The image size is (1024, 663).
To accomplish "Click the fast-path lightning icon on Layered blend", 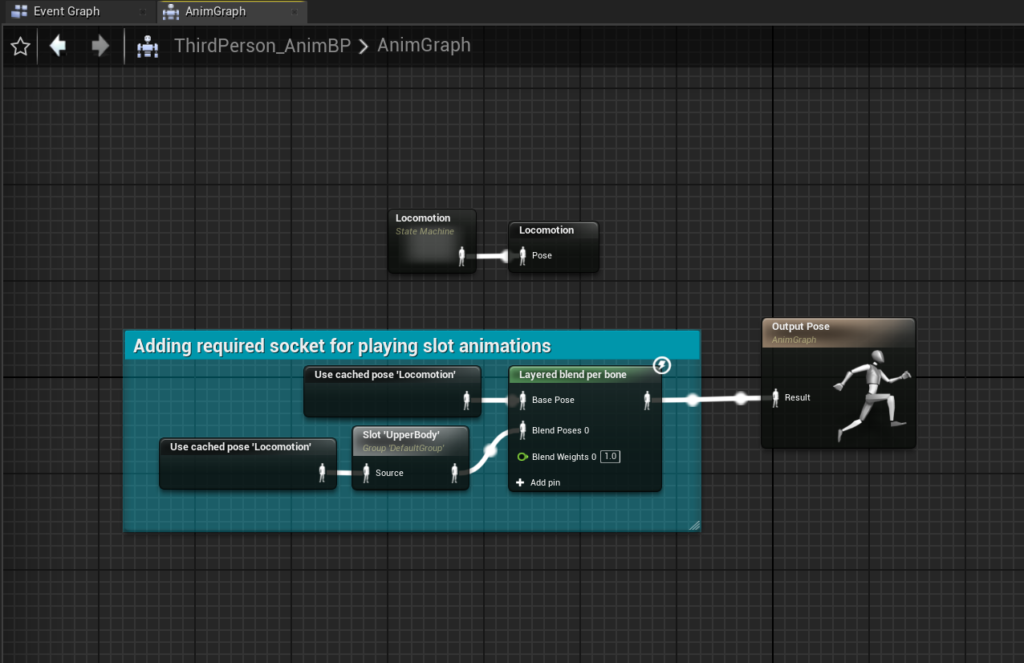I will 662,366.
